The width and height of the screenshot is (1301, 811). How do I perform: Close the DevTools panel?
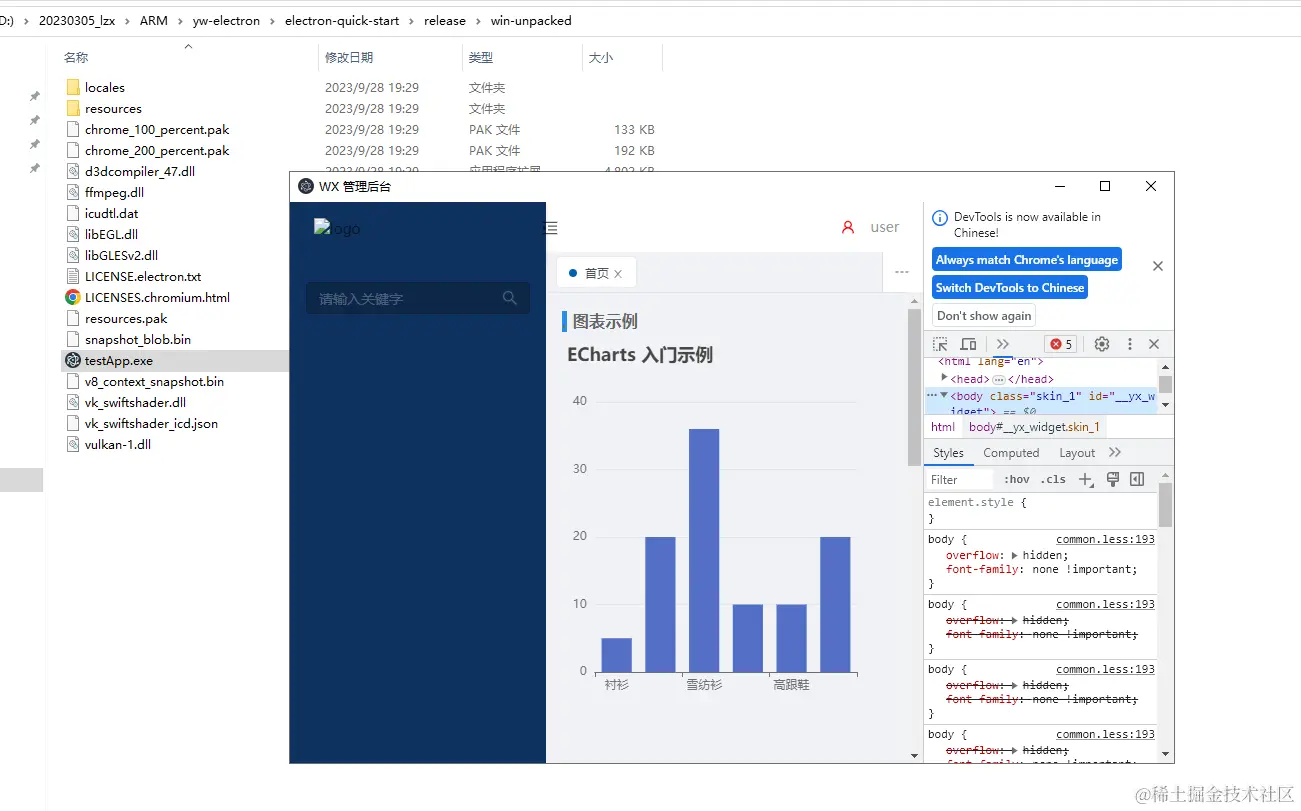coord(1154,344)
